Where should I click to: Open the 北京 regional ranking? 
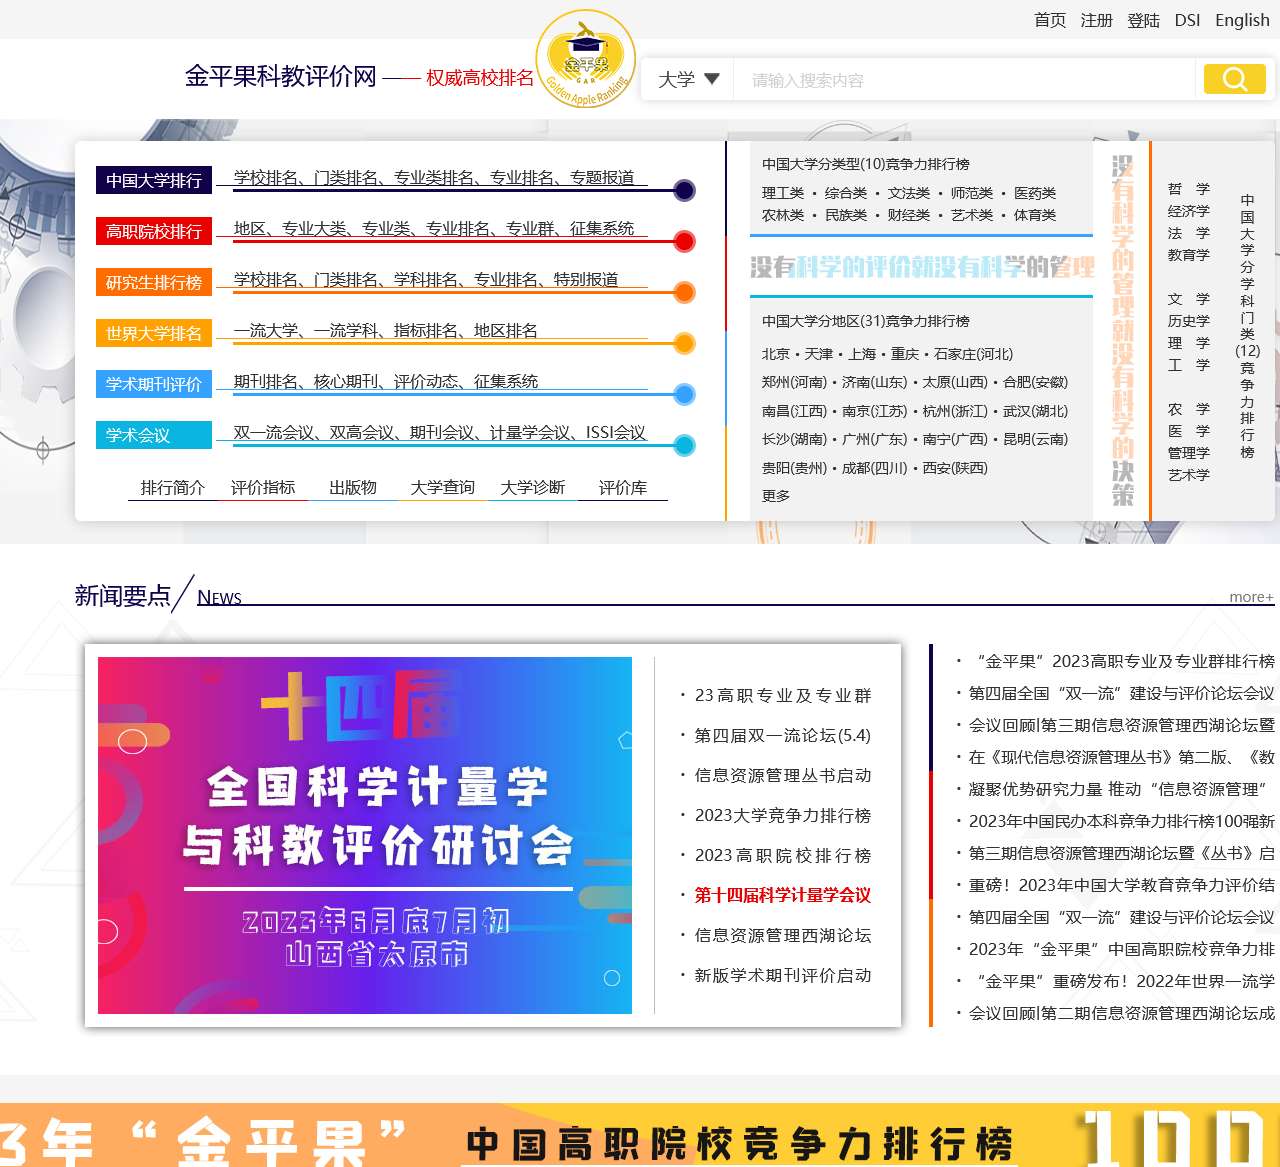(776, 354)
